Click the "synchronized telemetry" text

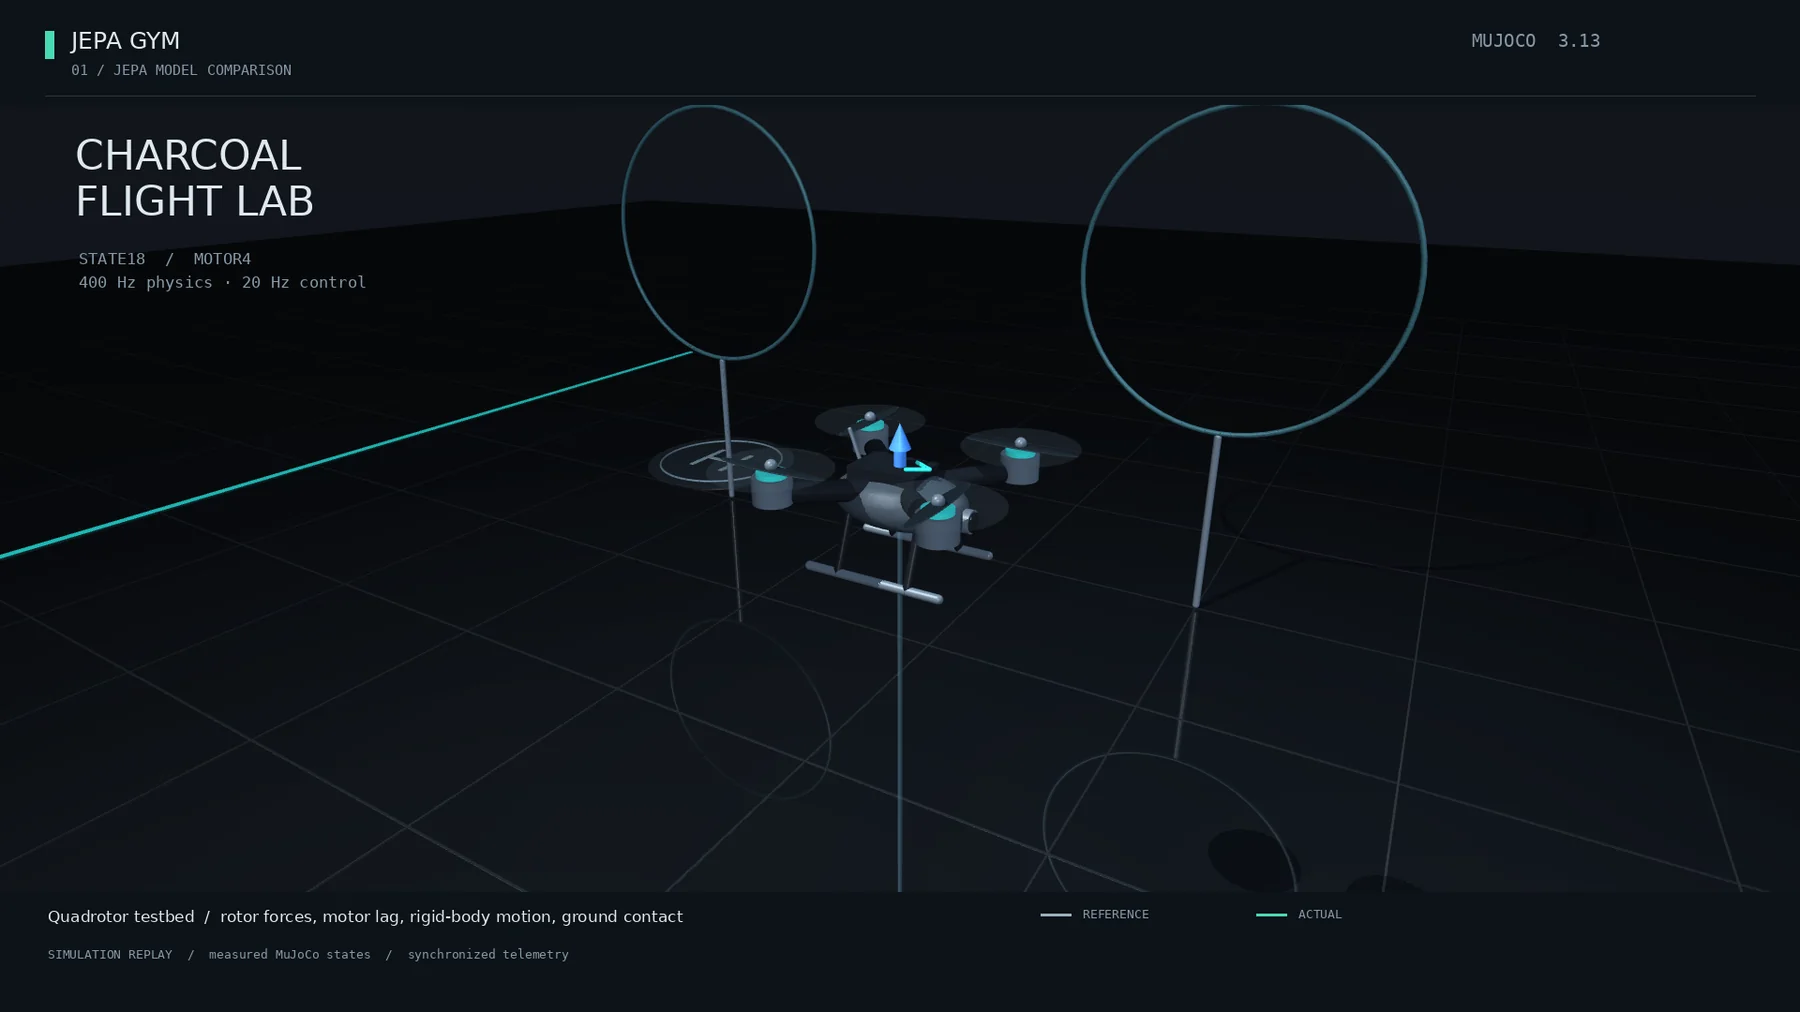(488, 955)
